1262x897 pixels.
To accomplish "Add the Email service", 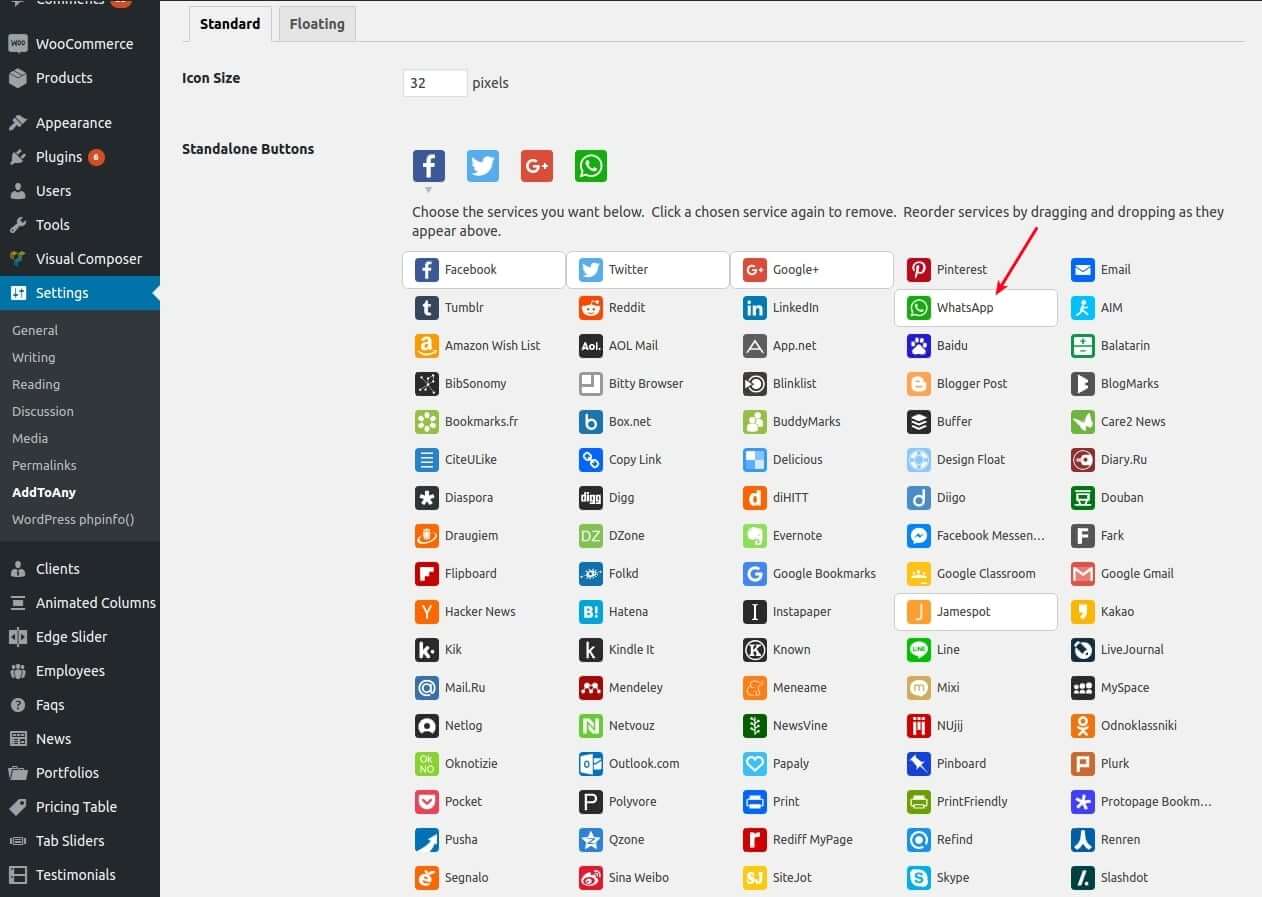I will (1139, 270).
